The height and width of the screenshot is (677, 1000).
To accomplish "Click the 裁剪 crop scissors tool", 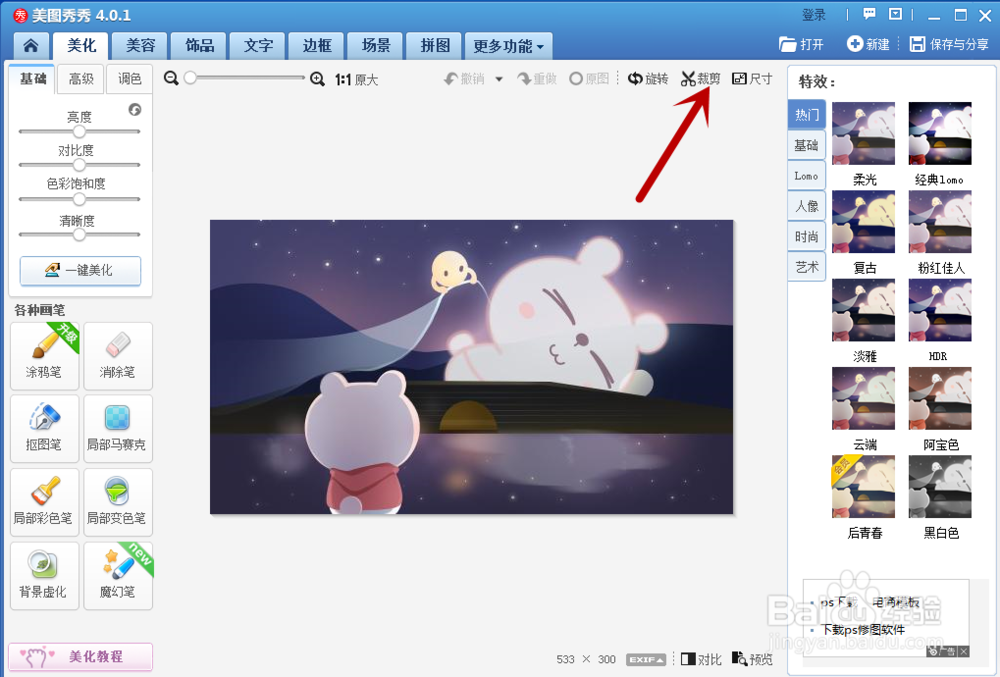I will (x=700, y=78).
